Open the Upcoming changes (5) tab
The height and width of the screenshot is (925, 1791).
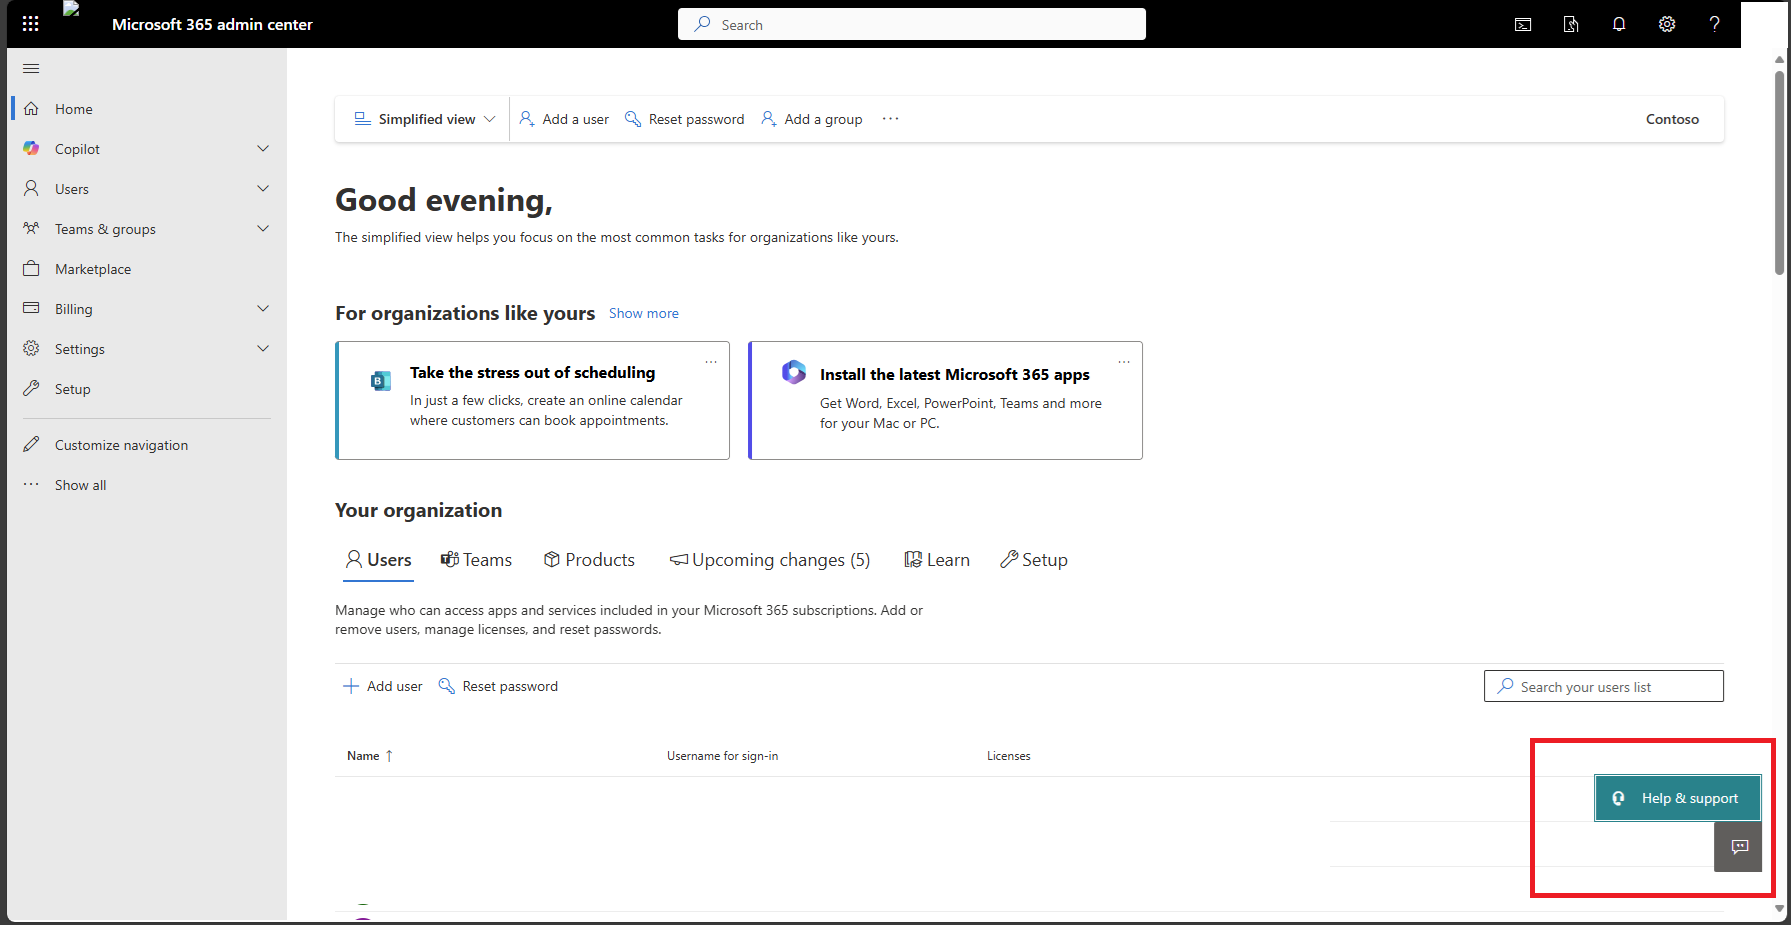click(x=770, y=560)
